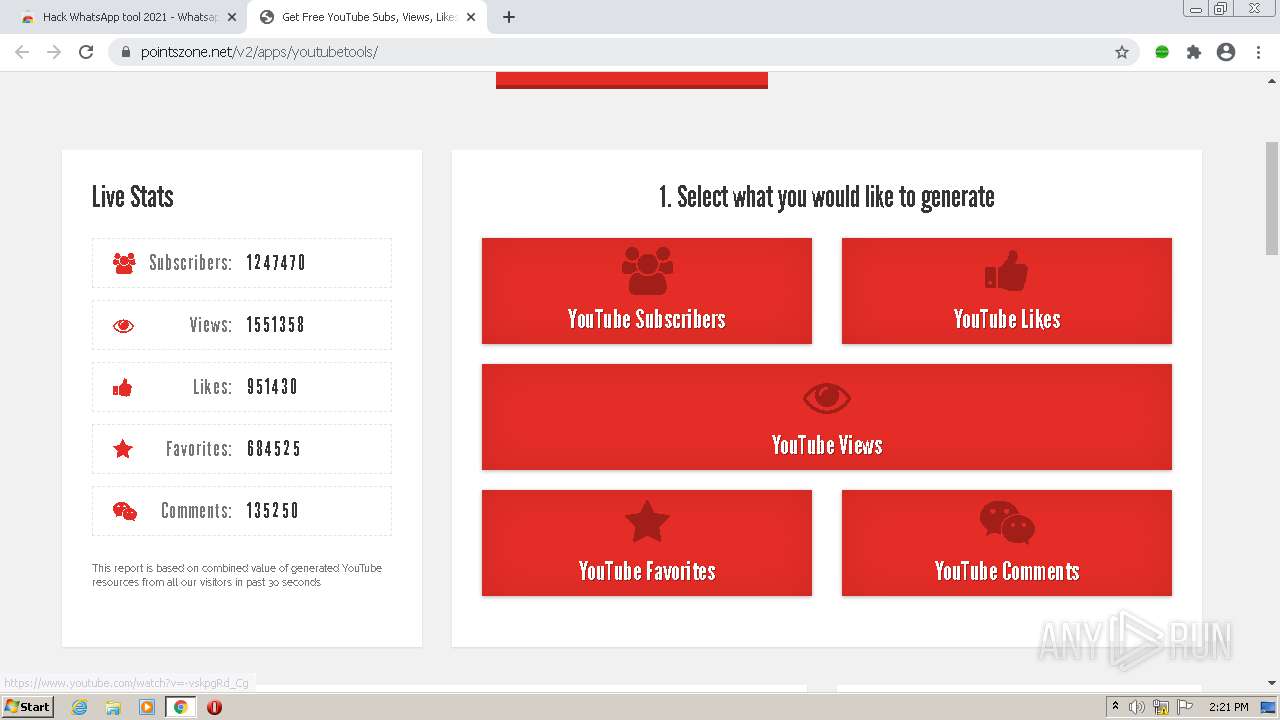Click the thumbs-up icon beside Likes stat
The width and height of the screenshot is (1280, 720).
[x=123, y=387]
